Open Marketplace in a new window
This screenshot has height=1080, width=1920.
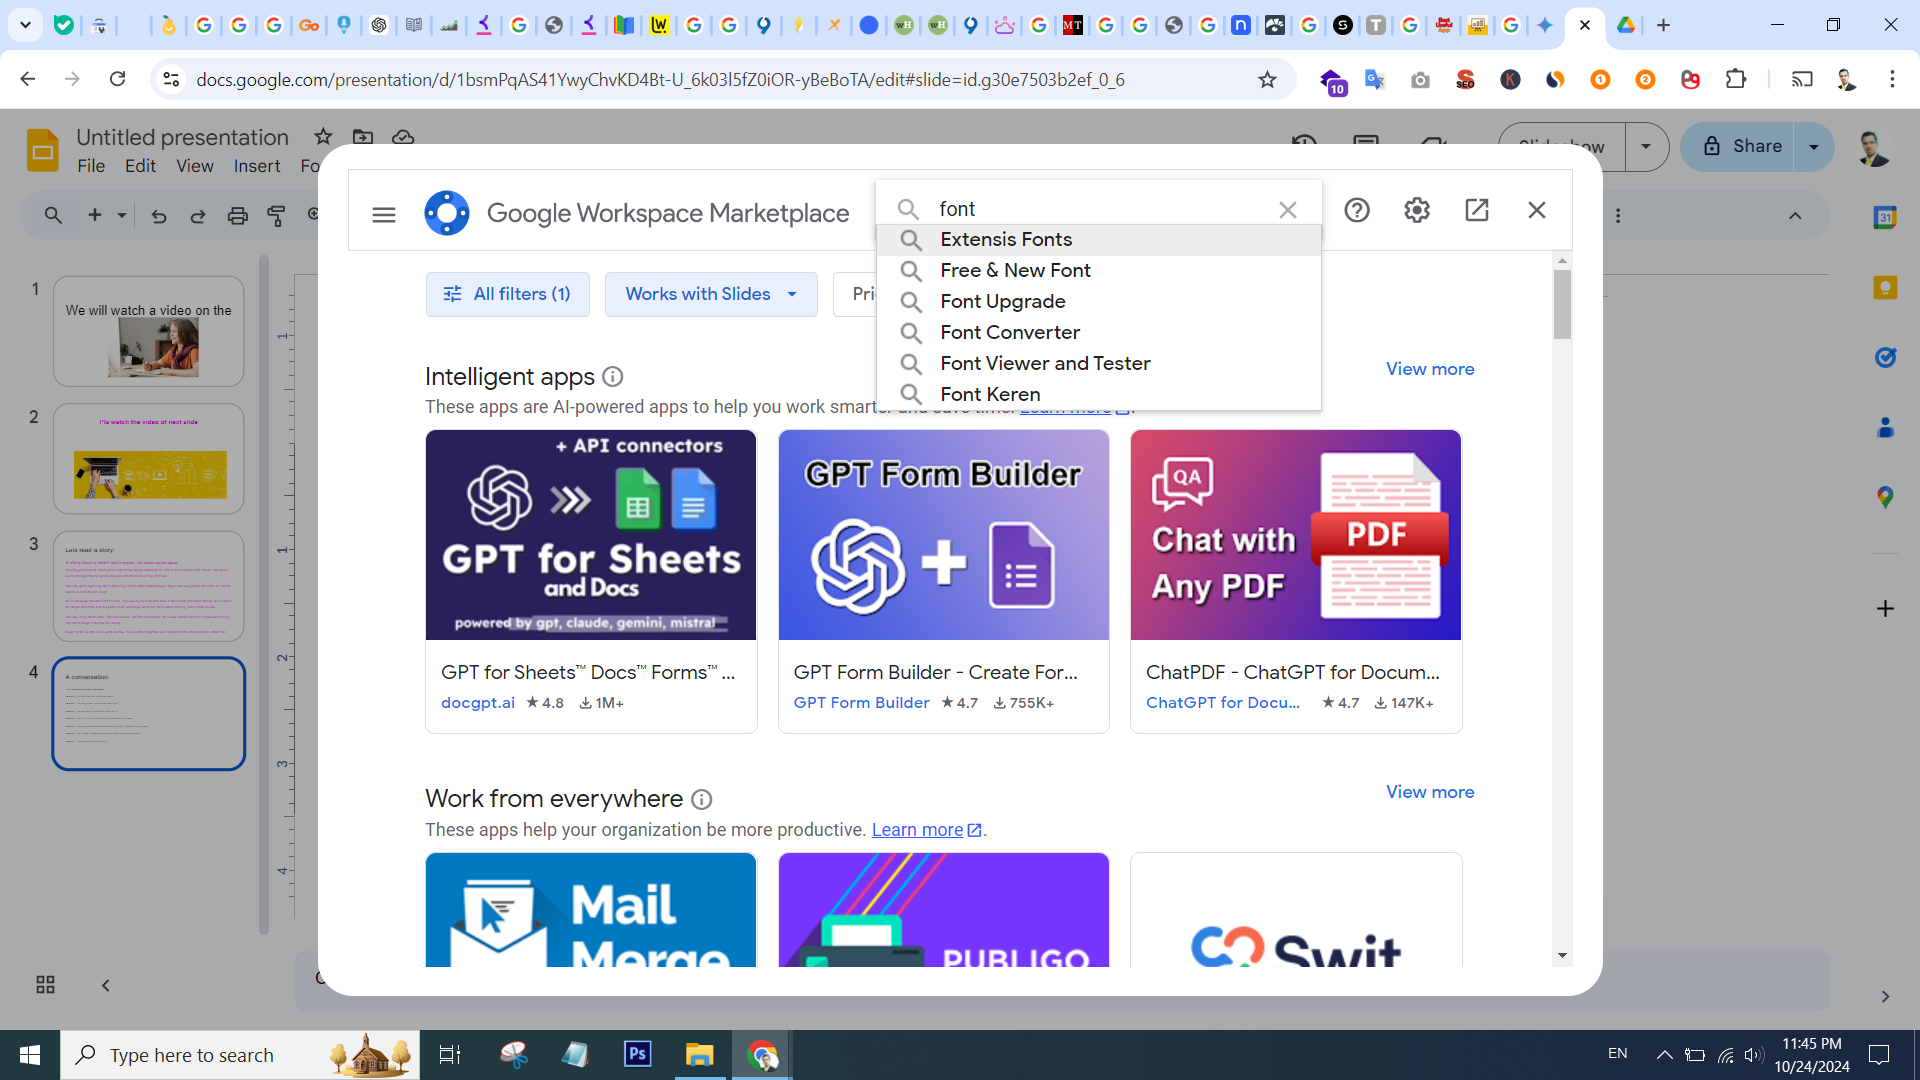click(1477, 210)
